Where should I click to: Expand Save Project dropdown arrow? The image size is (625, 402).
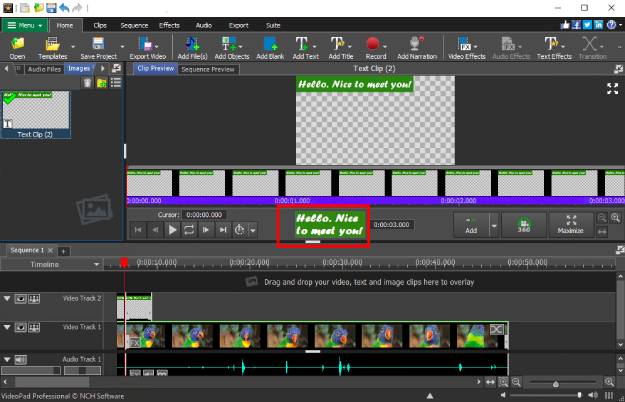(x=122, y=46)
